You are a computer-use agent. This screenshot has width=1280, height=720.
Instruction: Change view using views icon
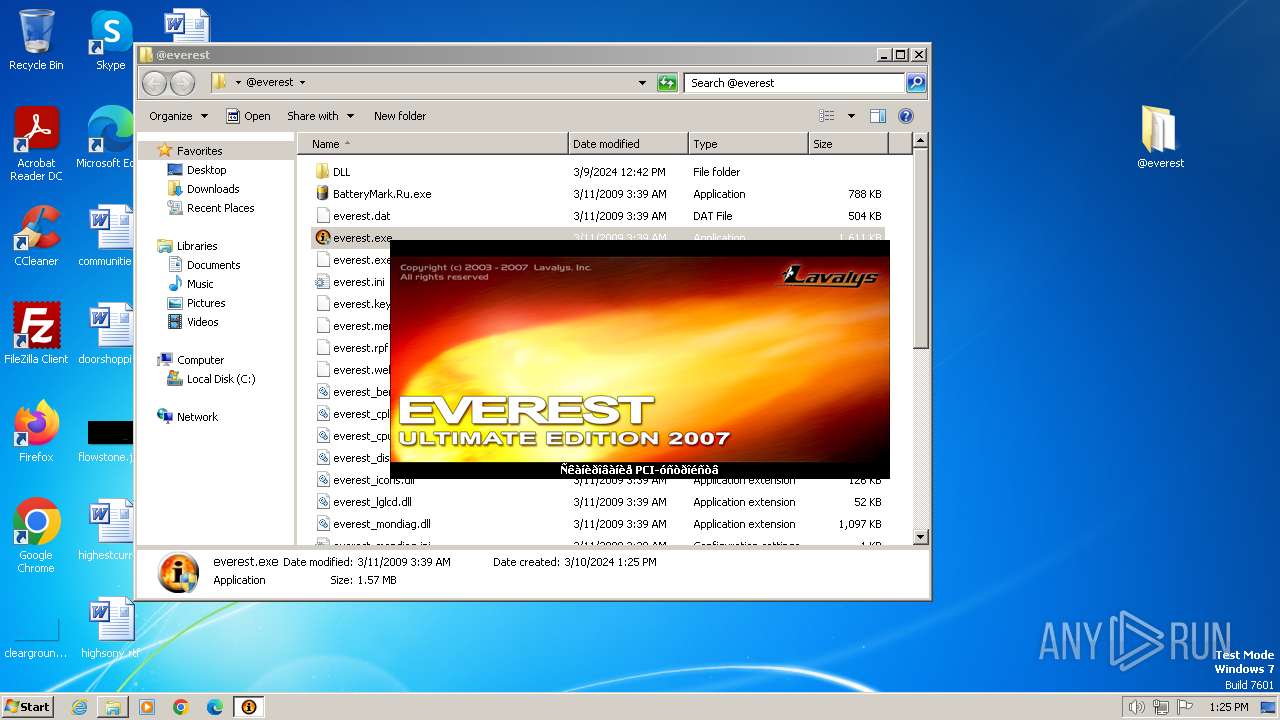click(x=827, y=116)
